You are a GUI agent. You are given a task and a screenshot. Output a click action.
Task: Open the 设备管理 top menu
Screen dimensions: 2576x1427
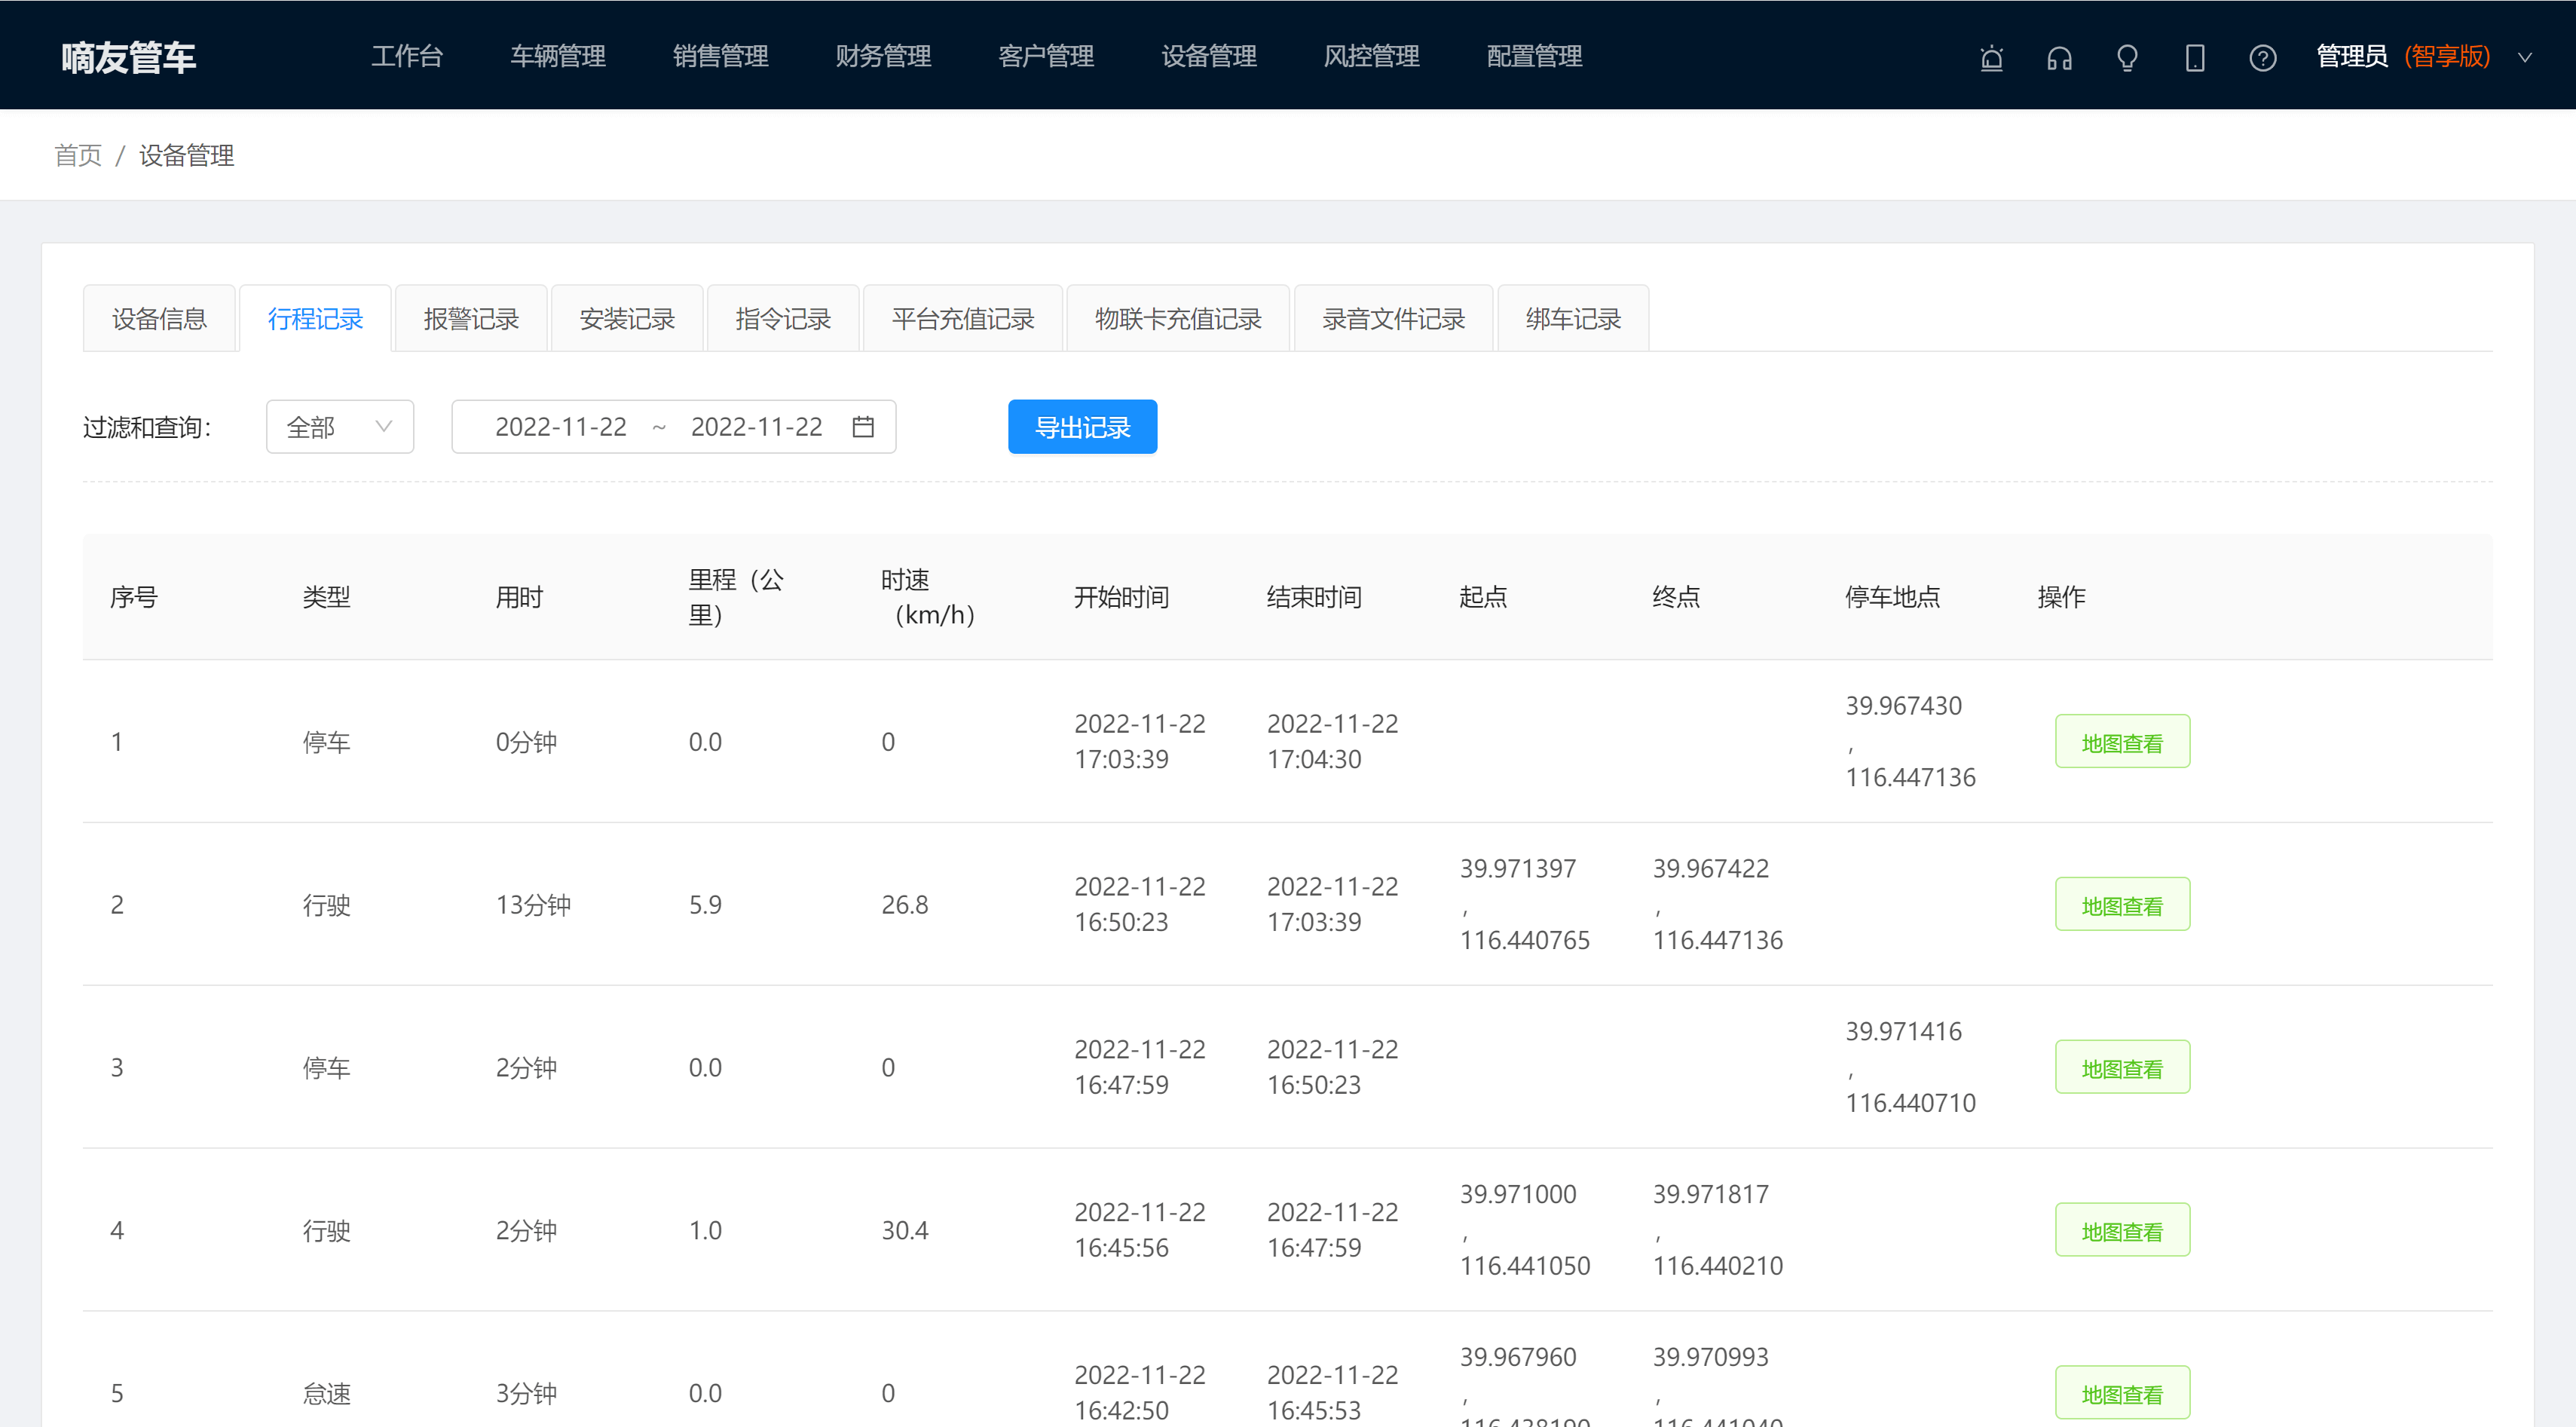[x=1209, y=56]
